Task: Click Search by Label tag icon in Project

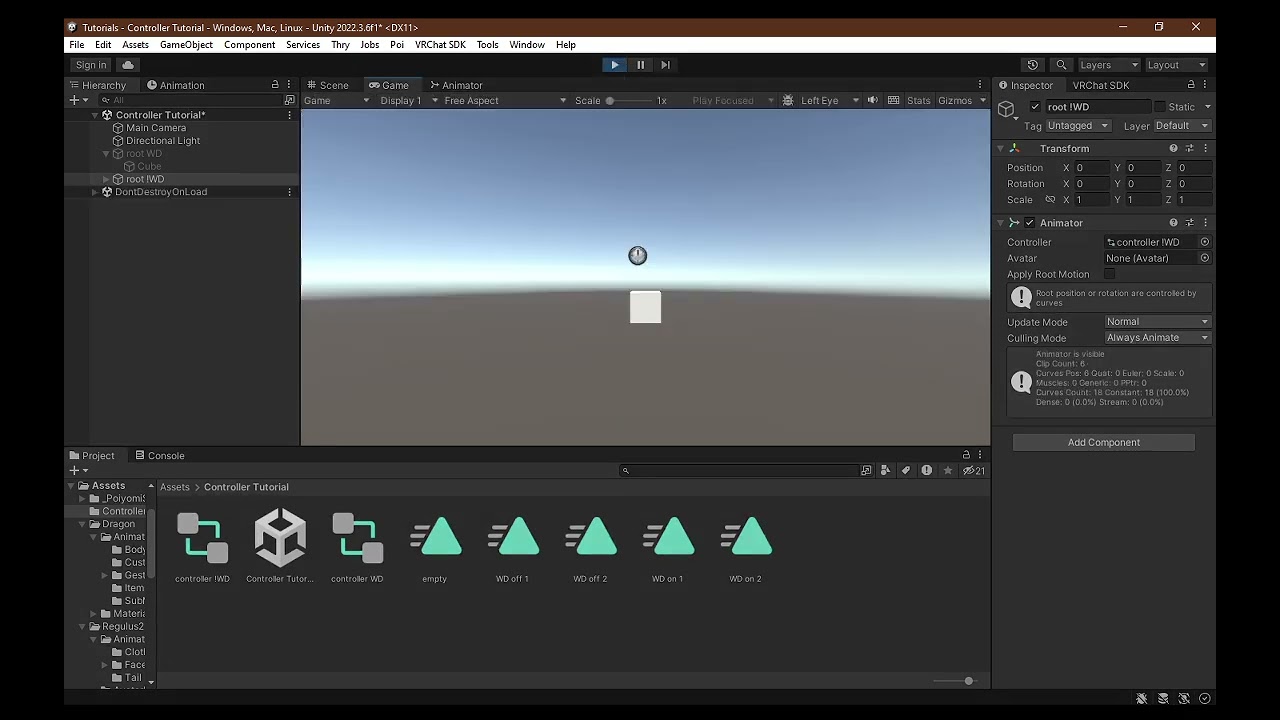Action: pos(906,471)
